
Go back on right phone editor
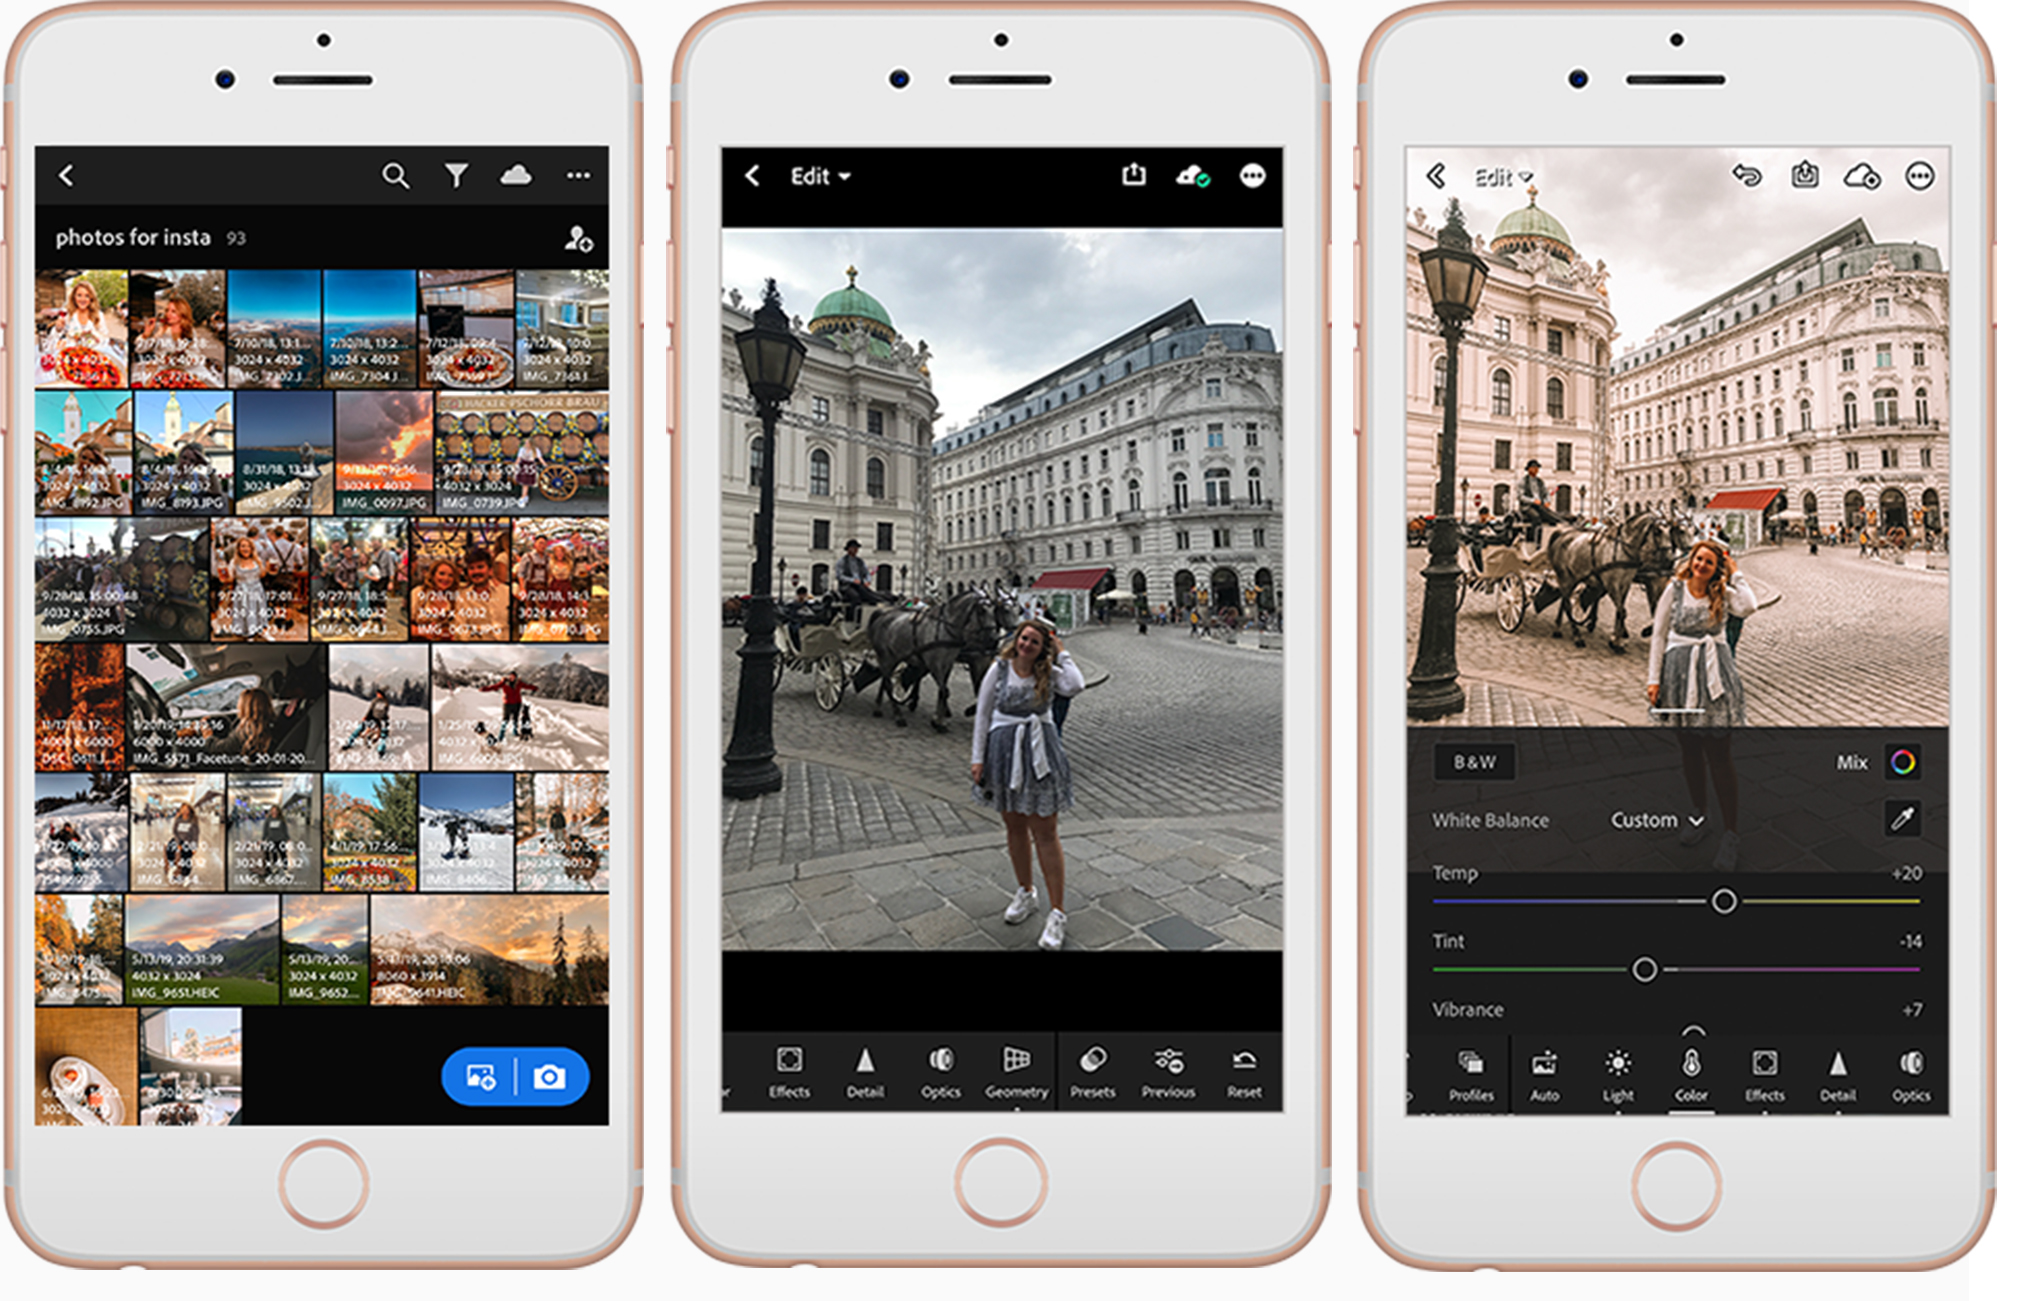point(1436,177)
